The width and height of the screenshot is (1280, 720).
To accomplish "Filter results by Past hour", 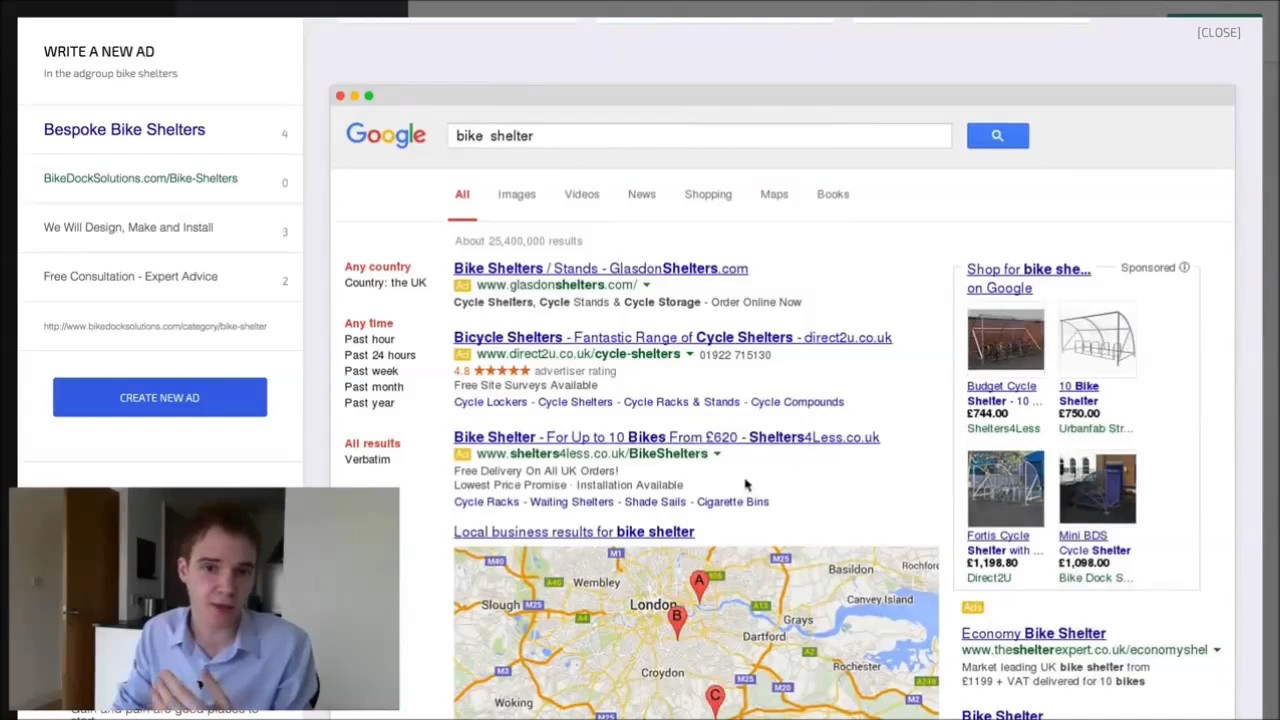I will tap(370, 339).
